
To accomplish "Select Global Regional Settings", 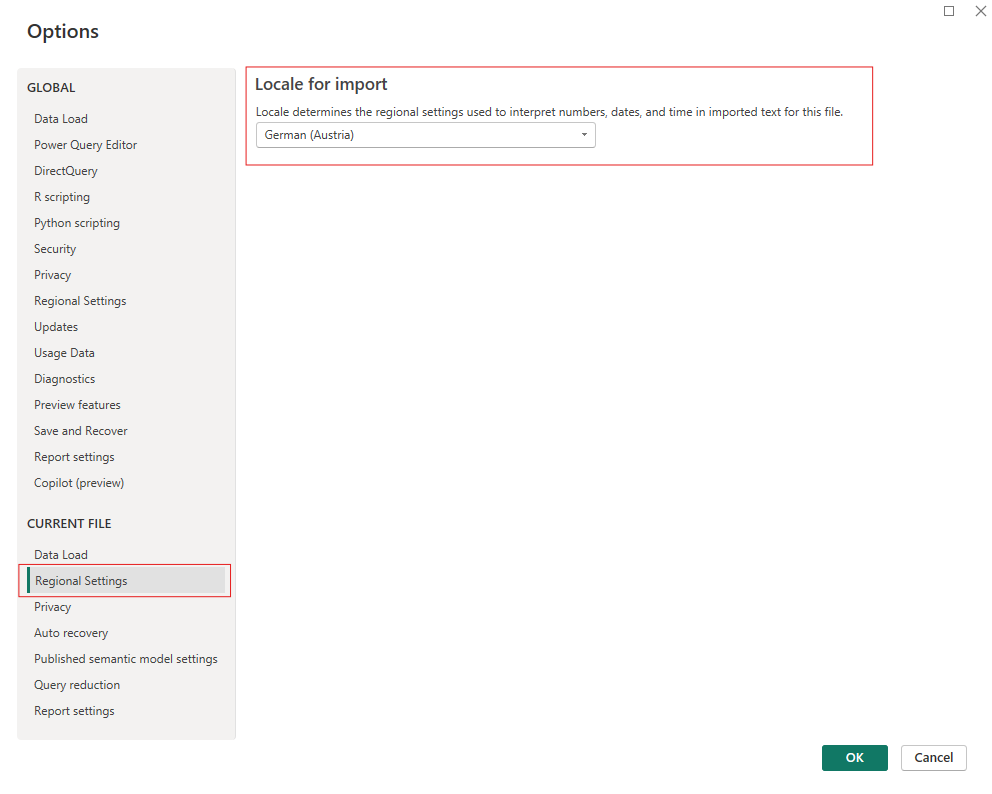I will 80,301.
